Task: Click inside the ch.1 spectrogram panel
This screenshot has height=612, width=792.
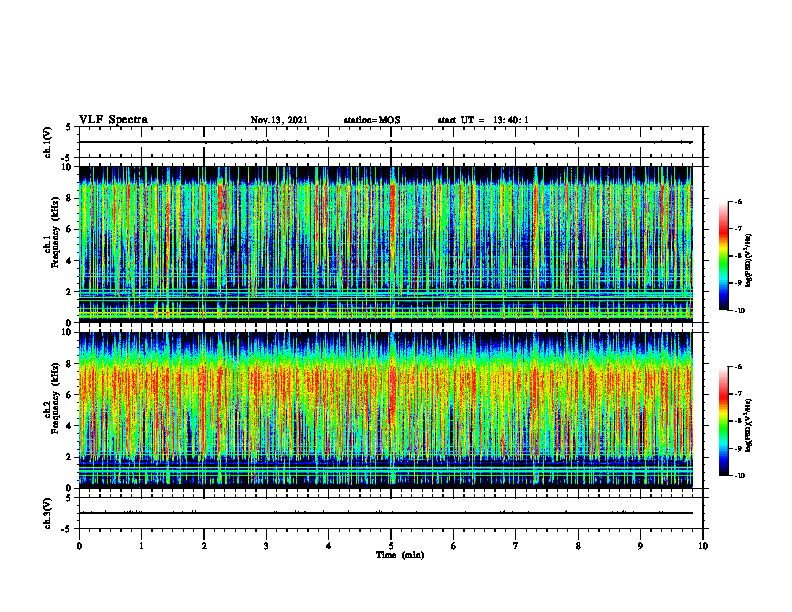Action: coord(385,244)
